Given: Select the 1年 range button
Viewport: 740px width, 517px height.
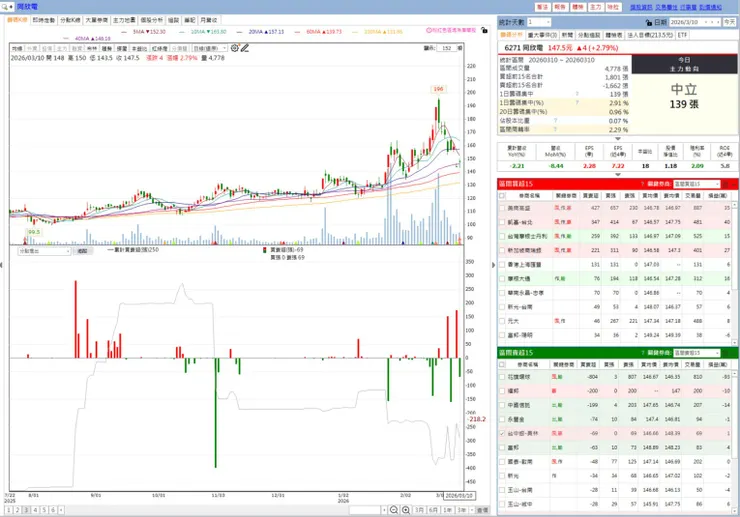Looking at the screenshot, I should (447, 510).
